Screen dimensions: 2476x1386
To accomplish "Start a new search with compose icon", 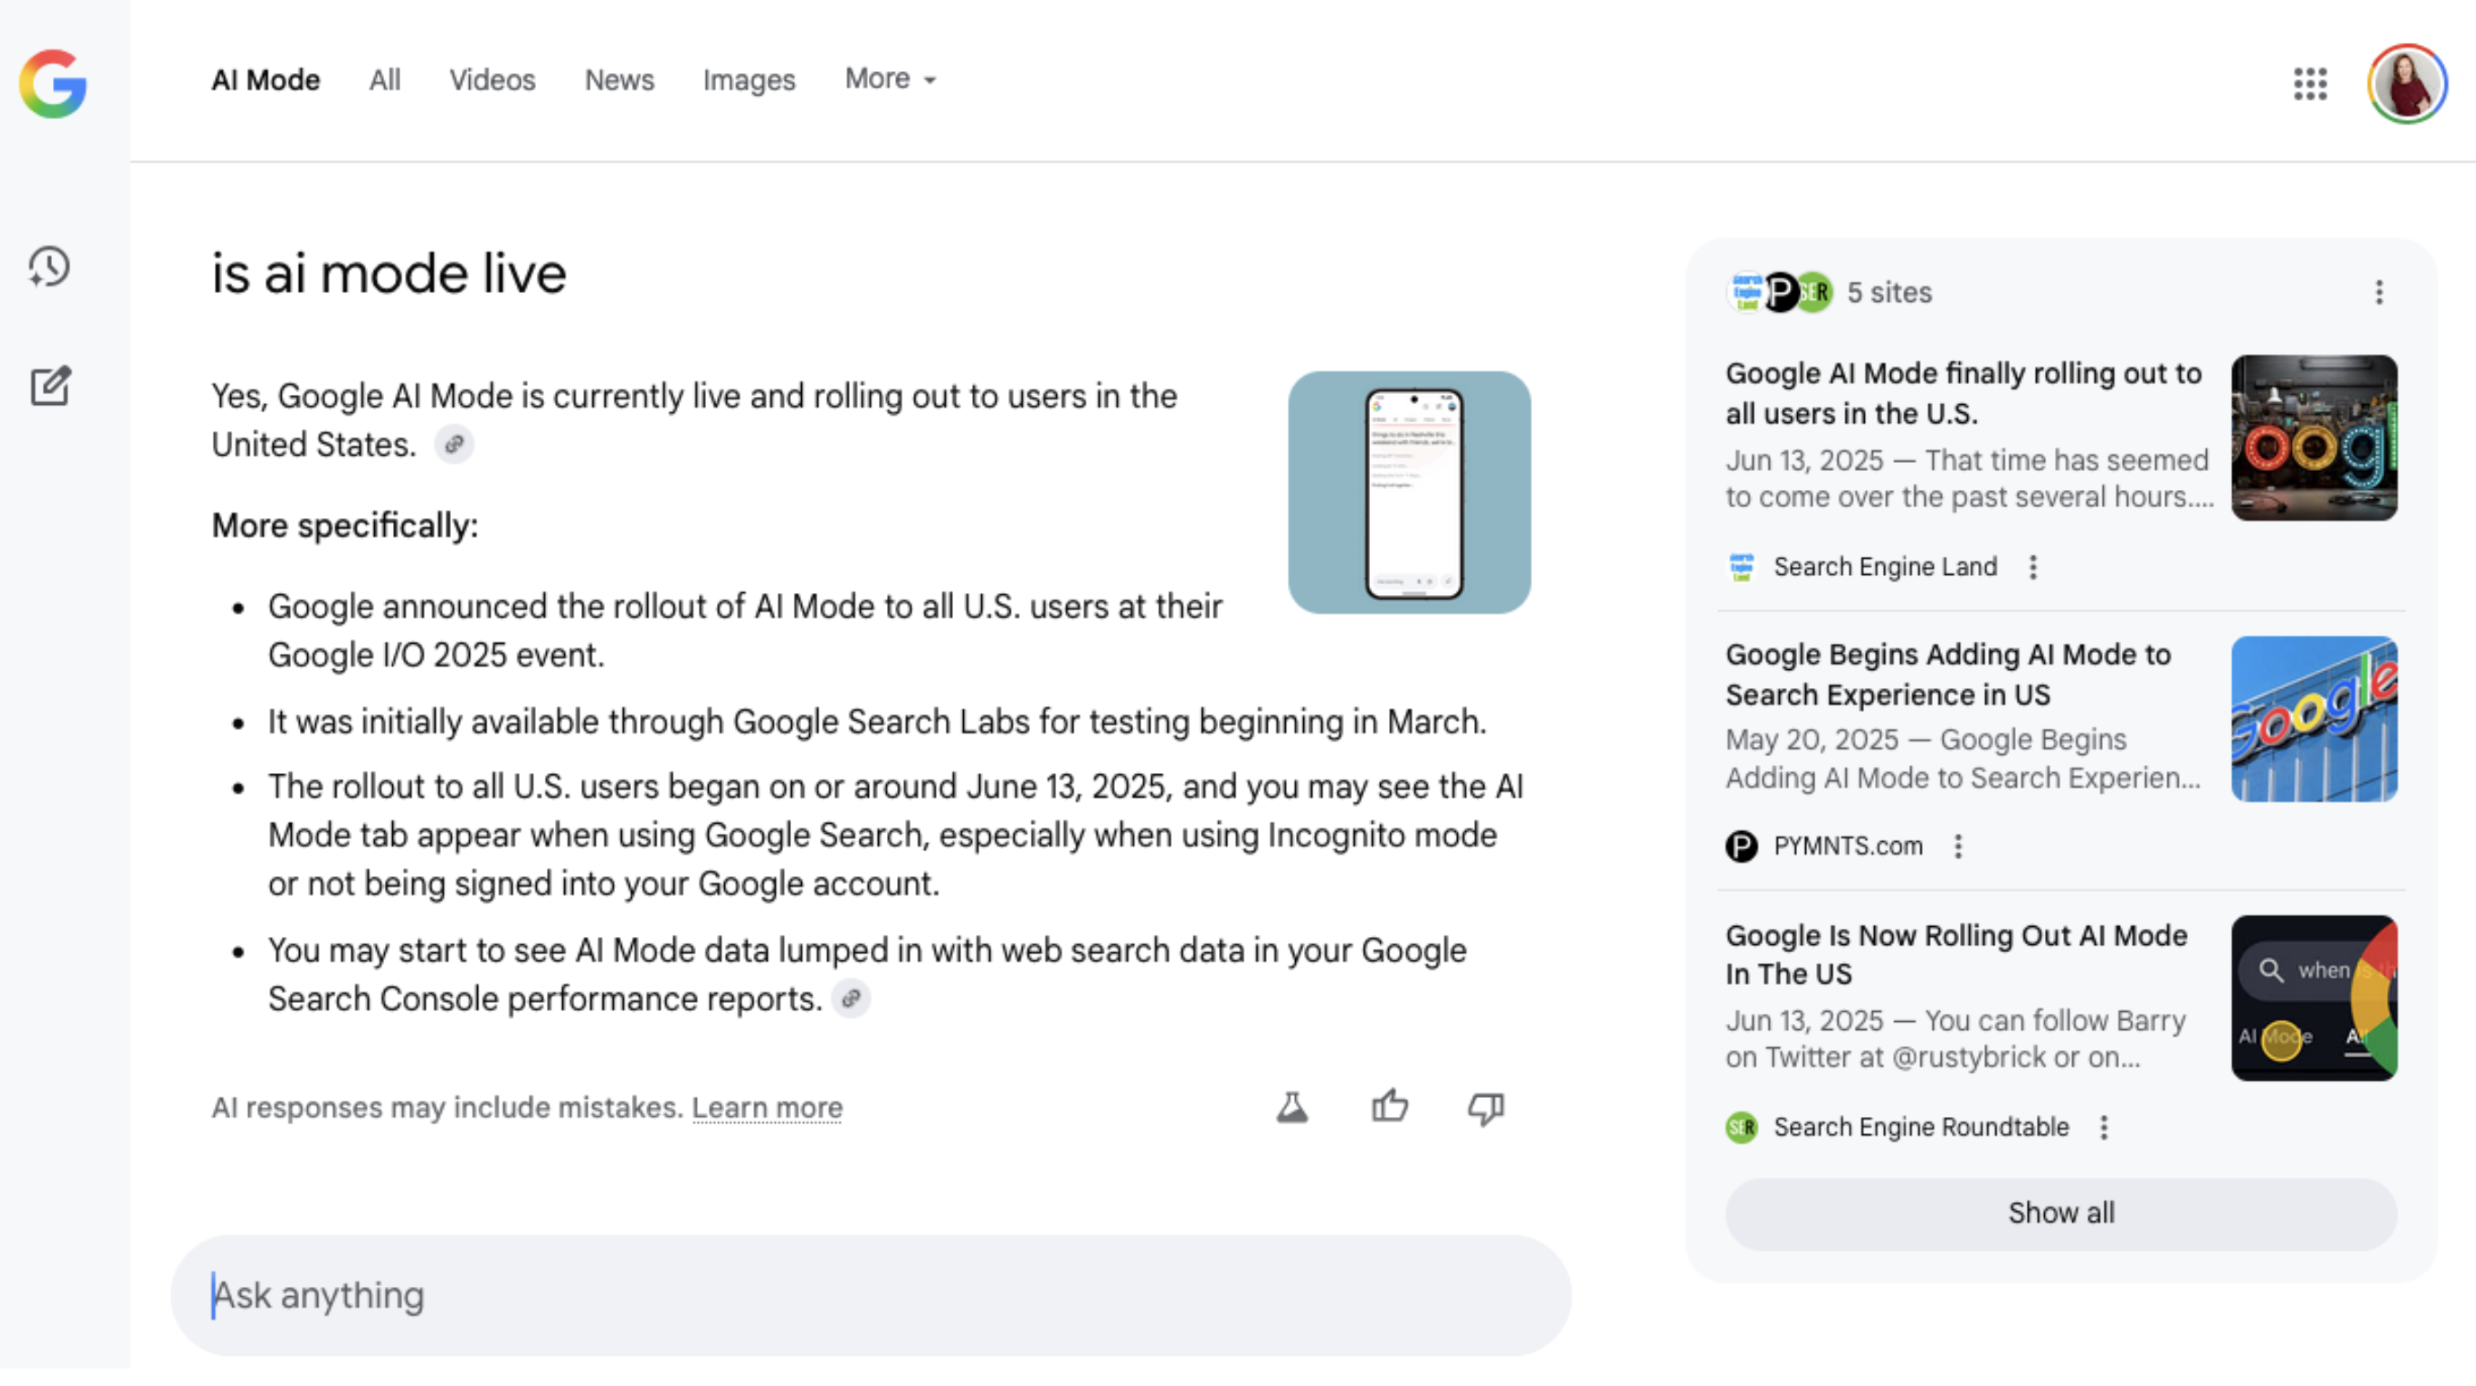I will [50, 385].
